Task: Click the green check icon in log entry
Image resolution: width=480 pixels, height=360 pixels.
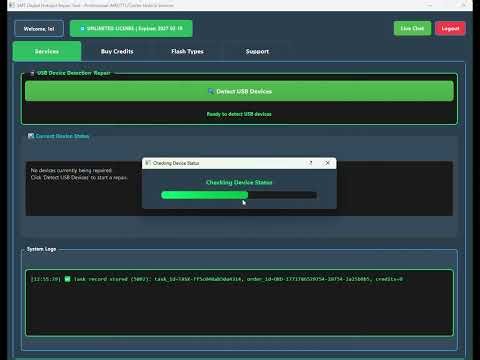Action: [x=68, y=279]
